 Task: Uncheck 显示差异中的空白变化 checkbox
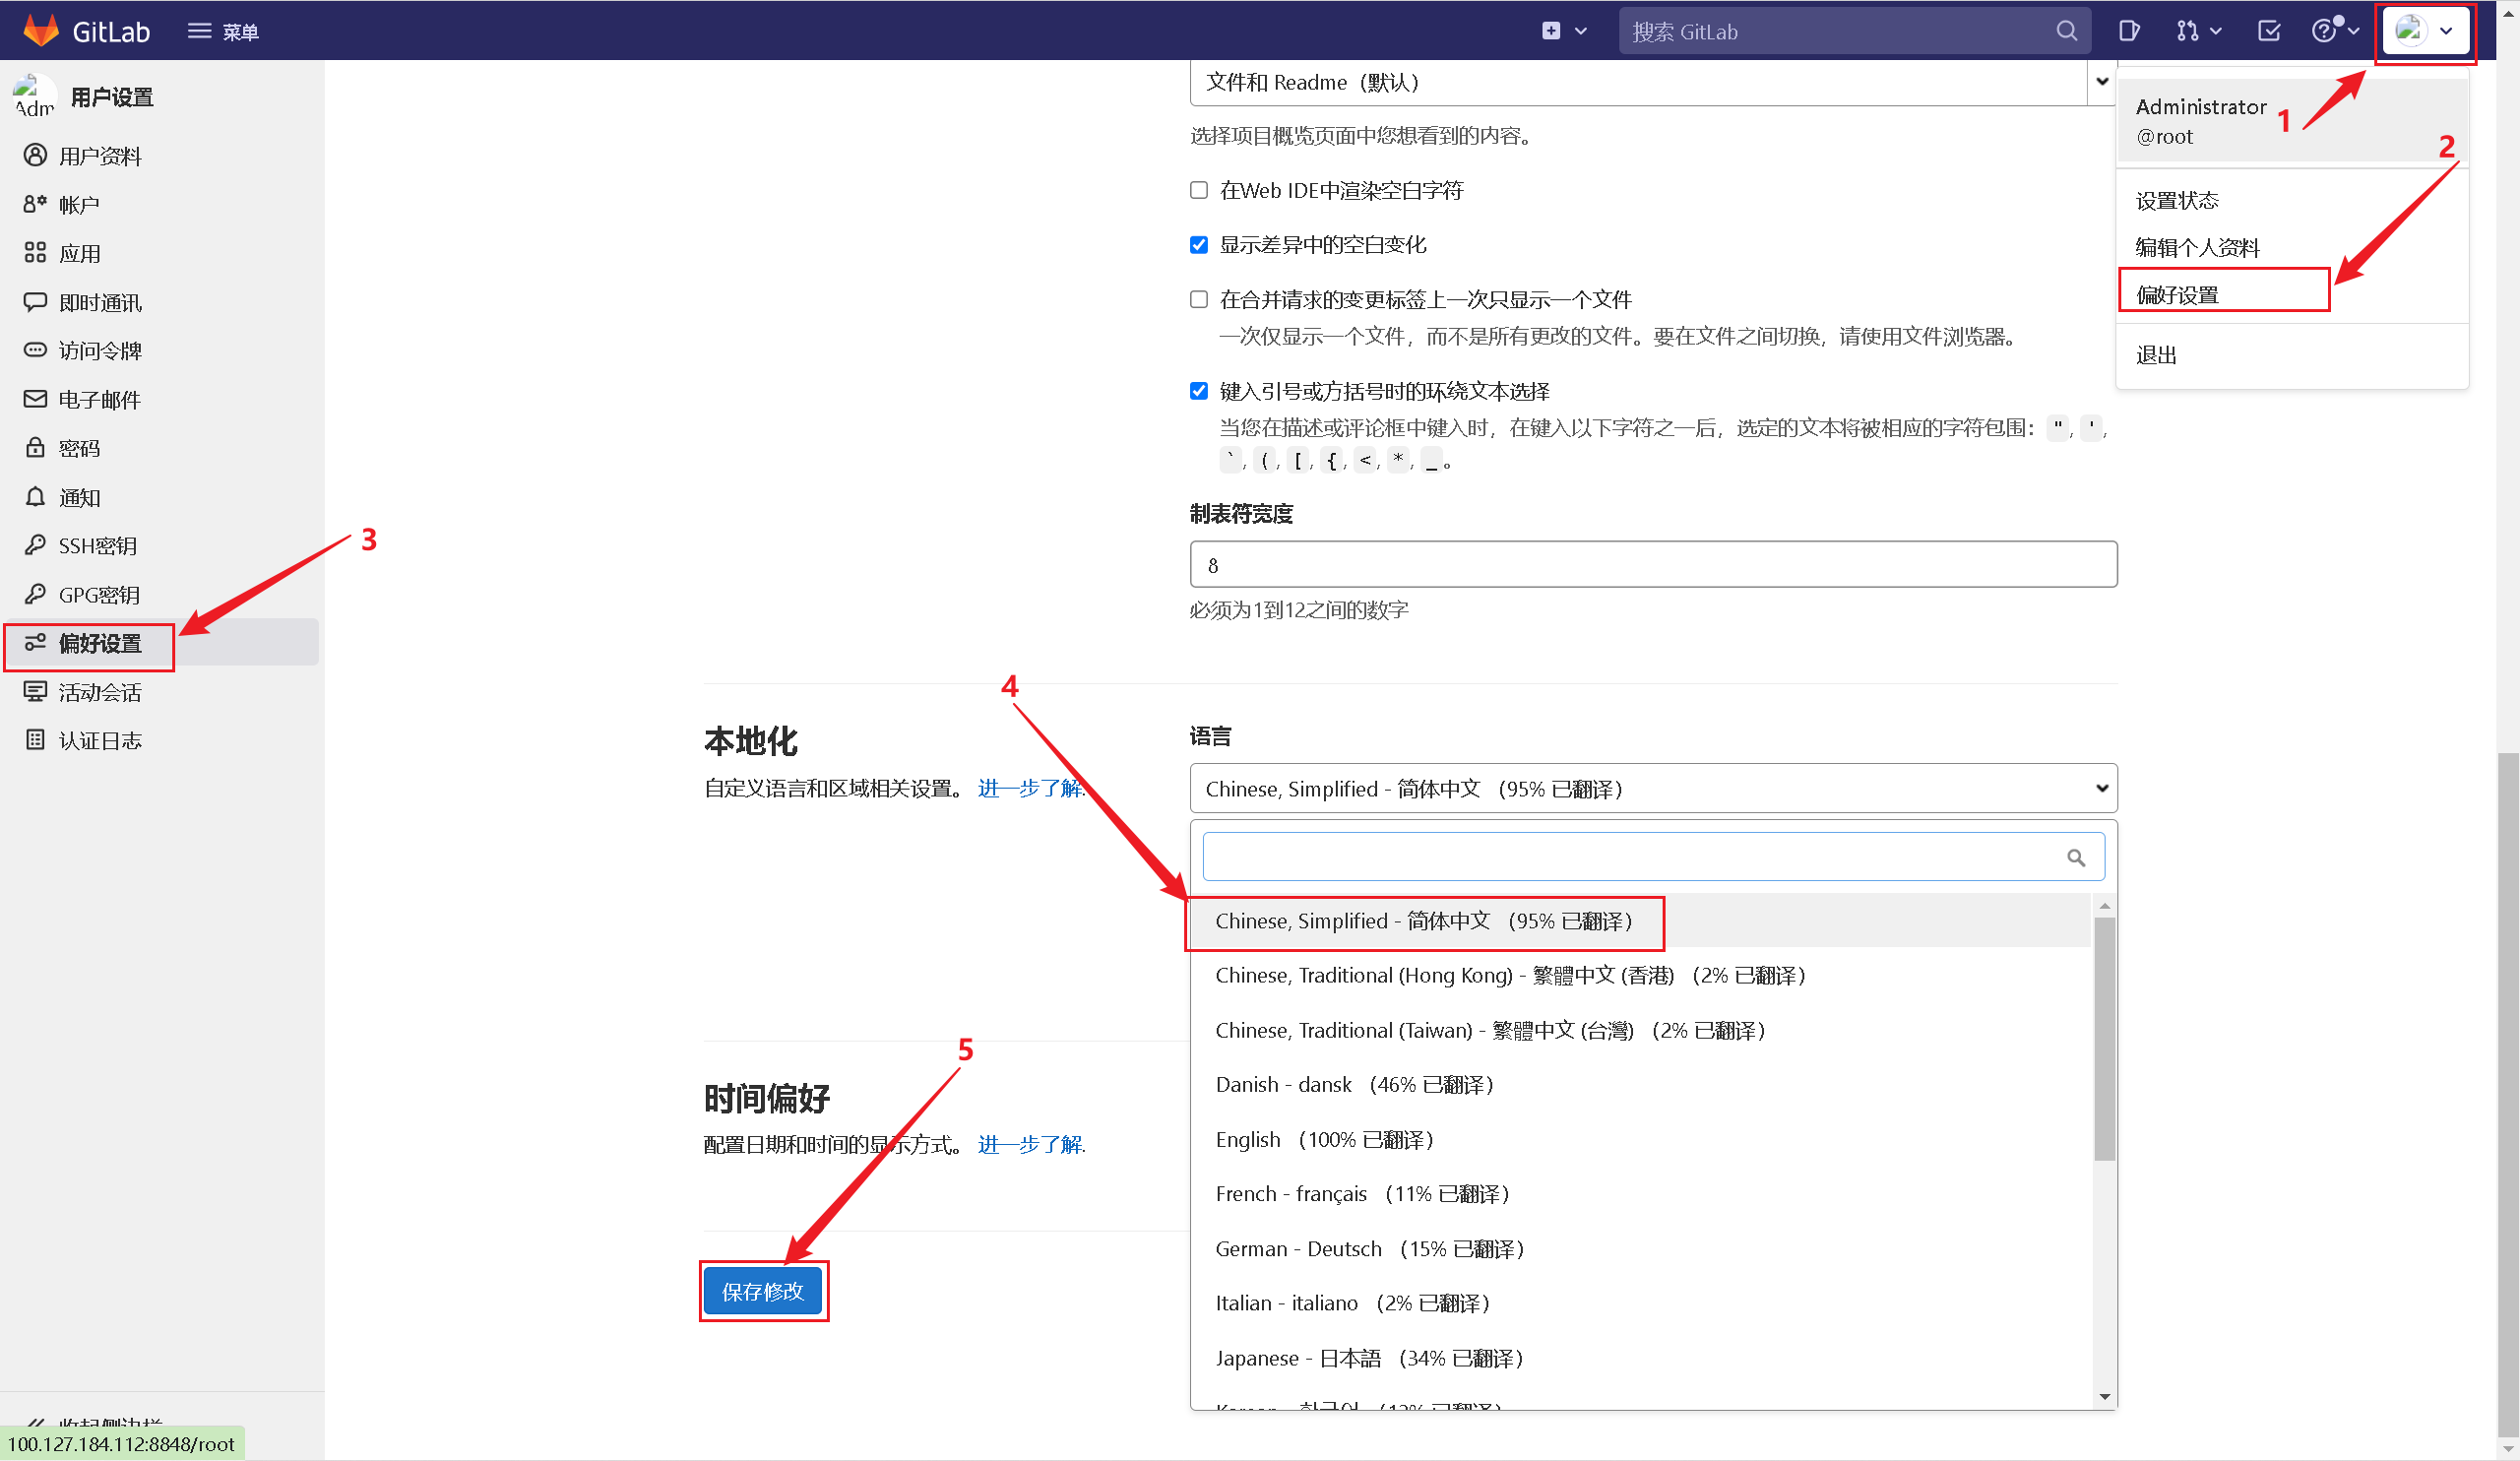coord(1199,245)
